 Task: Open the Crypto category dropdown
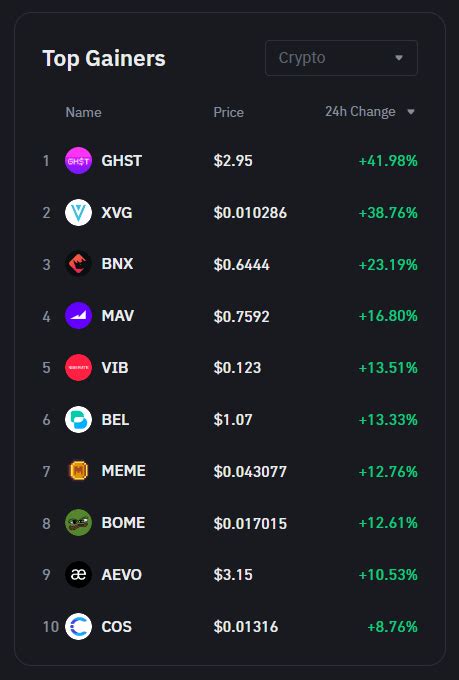pyautogui.click(x=341, y=58)
